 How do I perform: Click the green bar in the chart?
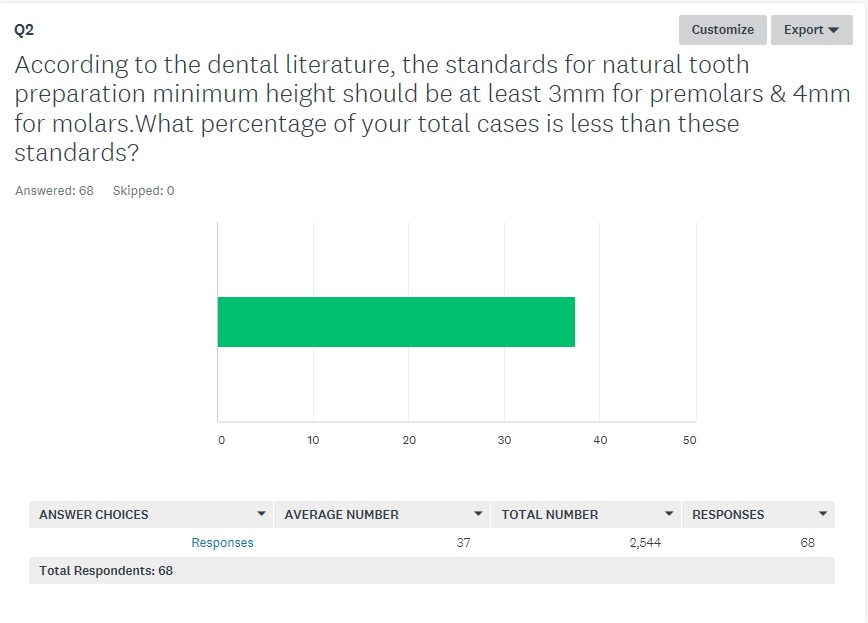click(x=396, y=322)
